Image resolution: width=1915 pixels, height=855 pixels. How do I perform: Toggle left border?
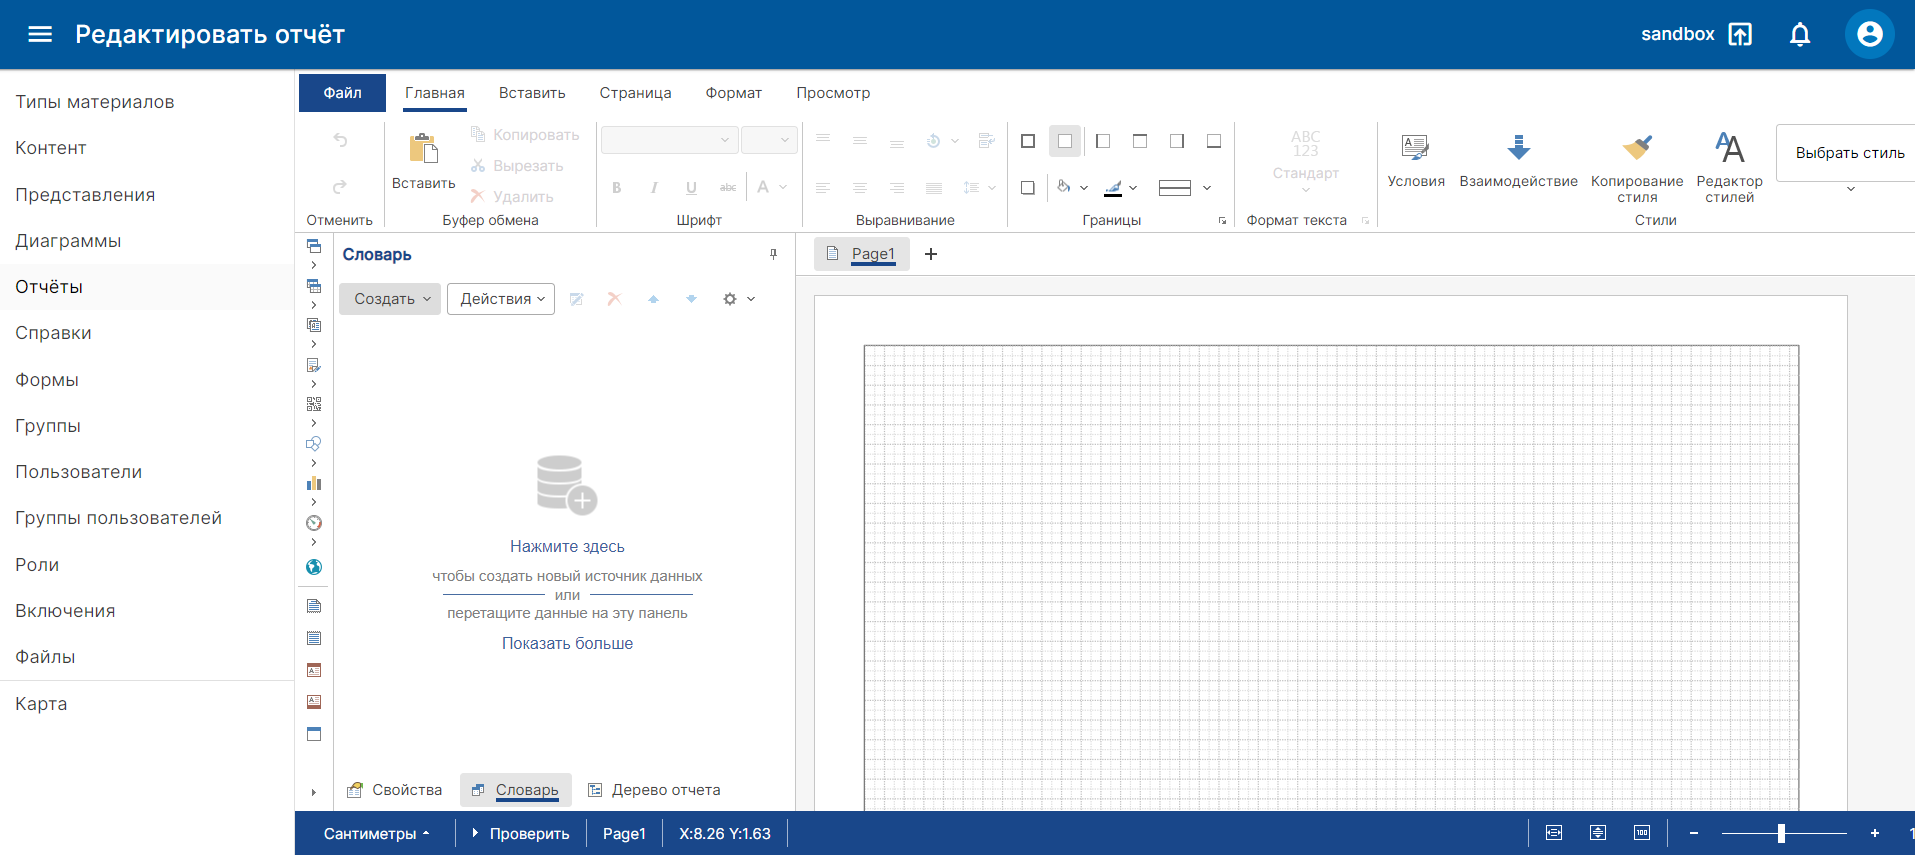coord(1103,141)
